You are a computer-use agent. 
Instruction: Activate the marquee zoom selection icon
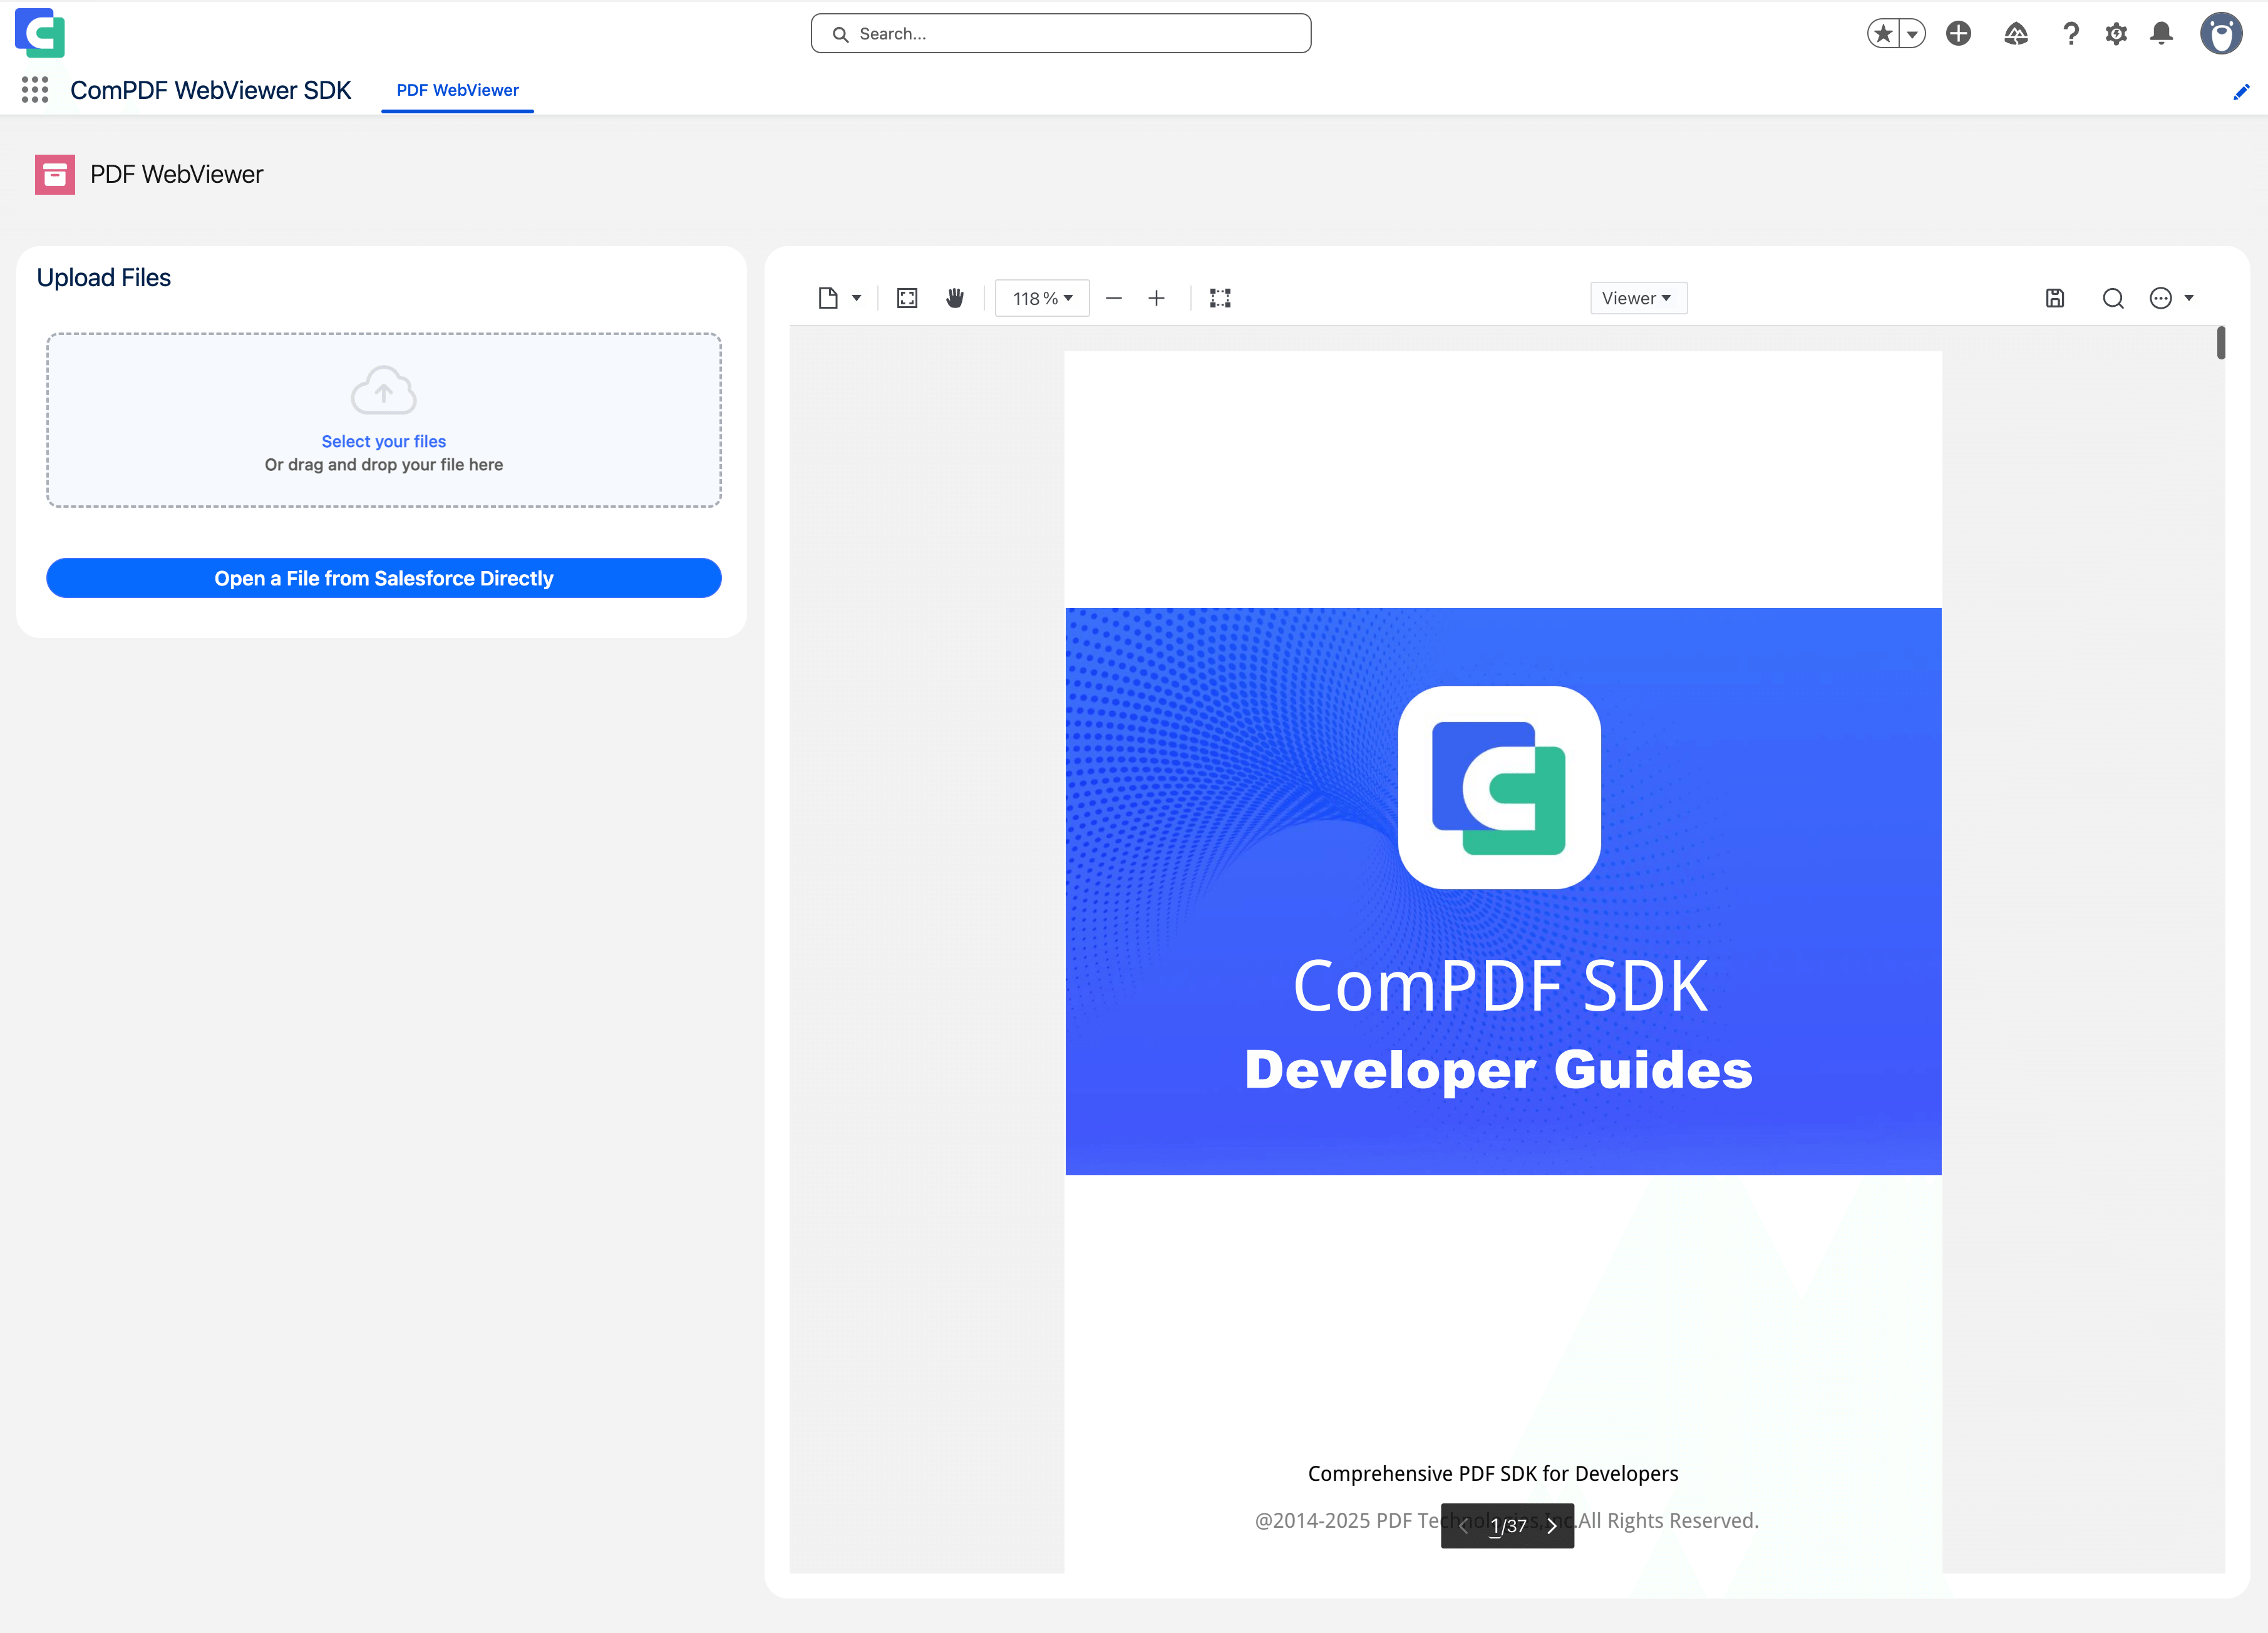point(1220,297)
